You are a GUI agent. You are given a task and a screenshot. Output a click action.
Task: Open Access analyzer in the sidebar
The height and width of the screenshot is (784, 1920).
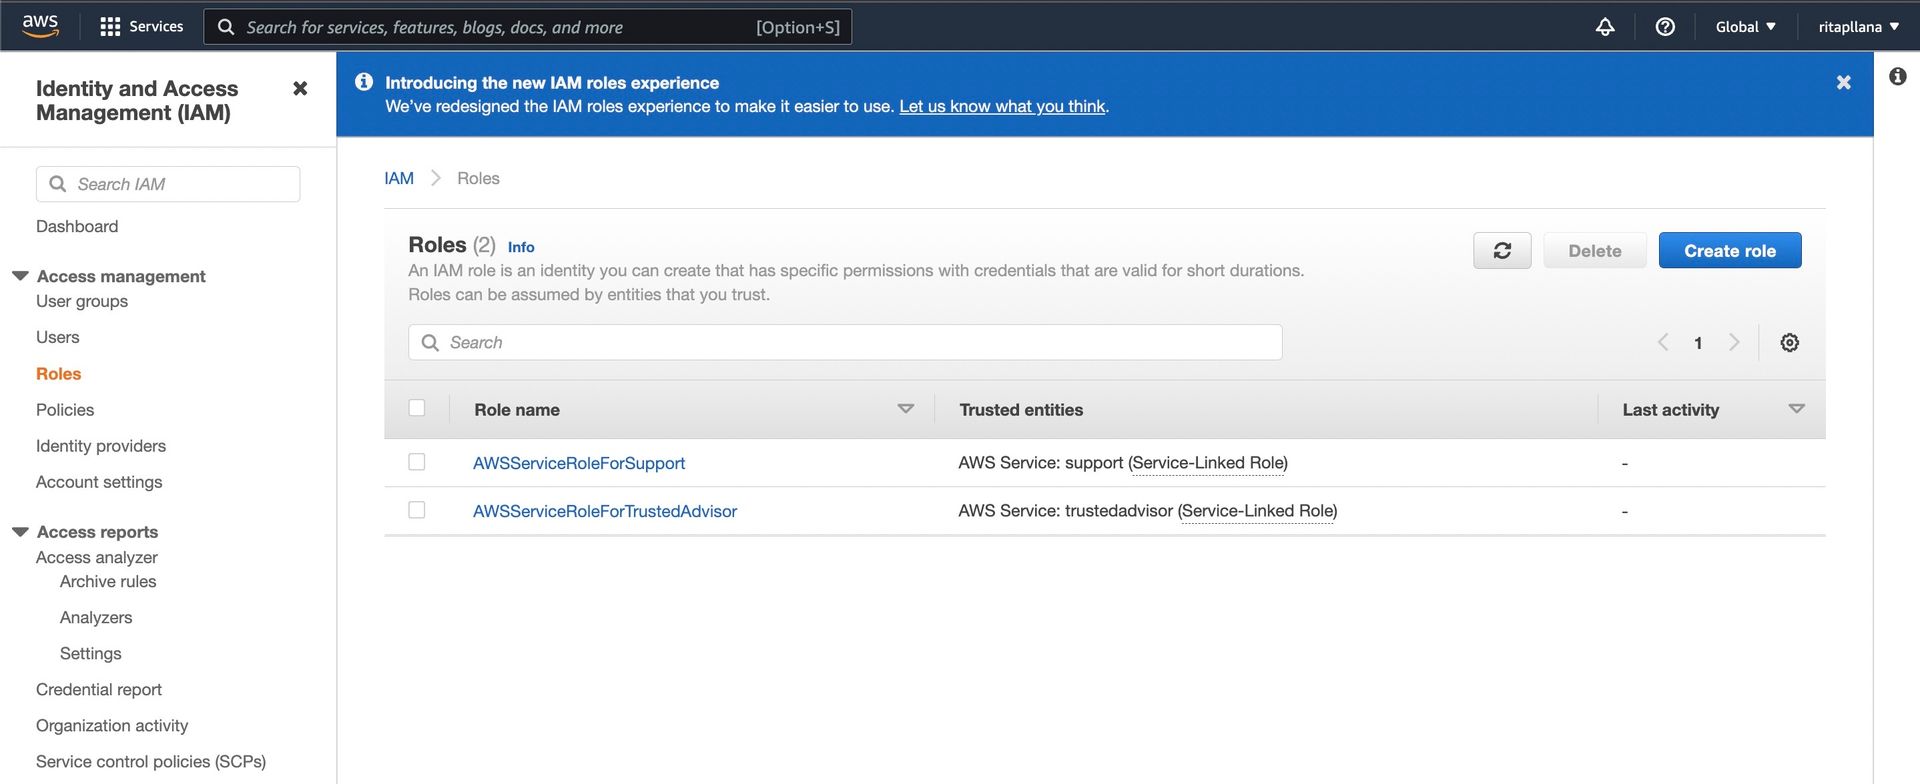(x=97, y=557)
